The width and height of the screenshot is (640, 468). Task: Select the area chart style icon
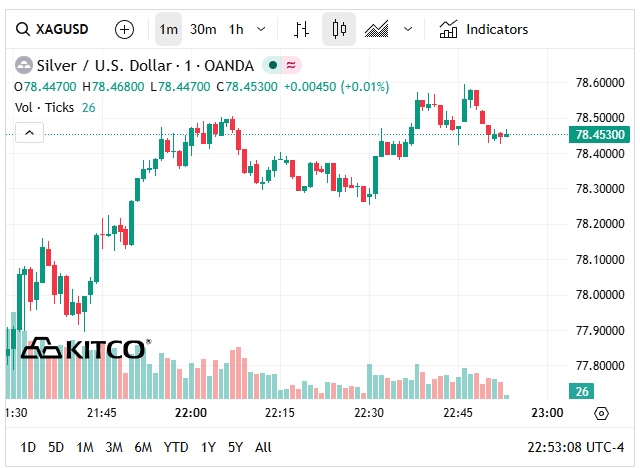click(x=377, y=29)
